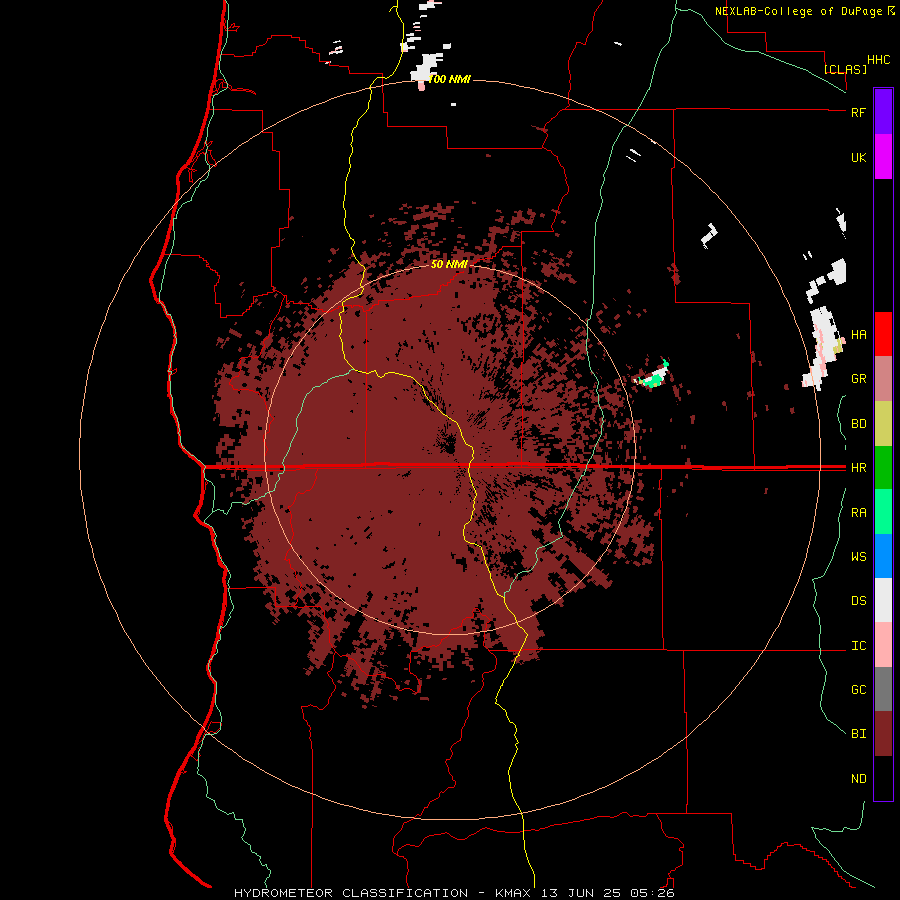Click the 05:26 timestamp
The height and width of the screenshot is (900, 900).
click(x=651, y=893)
